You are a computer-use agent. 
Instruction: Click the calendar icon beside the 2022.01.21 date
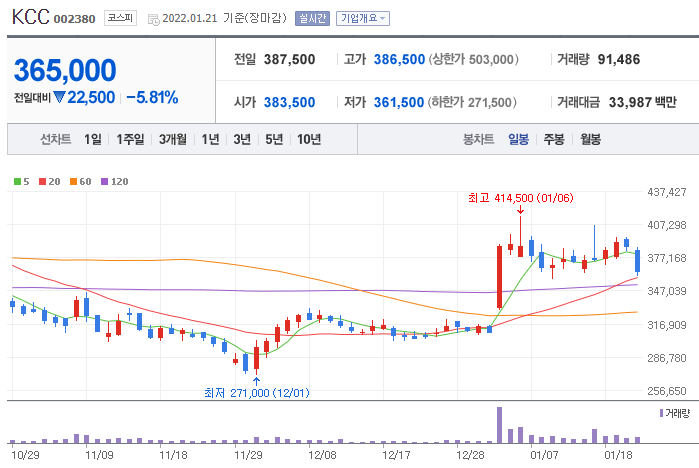point(153,20)
